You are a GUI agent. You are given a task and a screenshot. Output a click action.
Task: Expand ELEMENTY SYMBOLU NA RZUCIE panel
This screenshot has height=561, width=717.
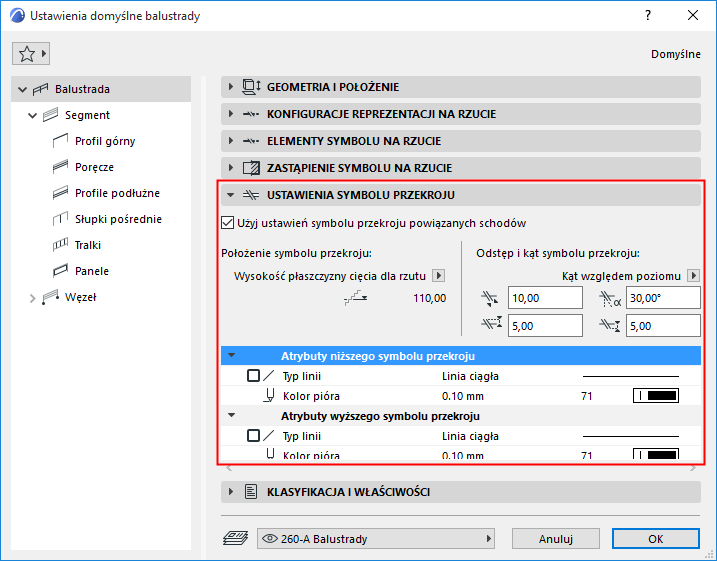(x=460, y=141)
